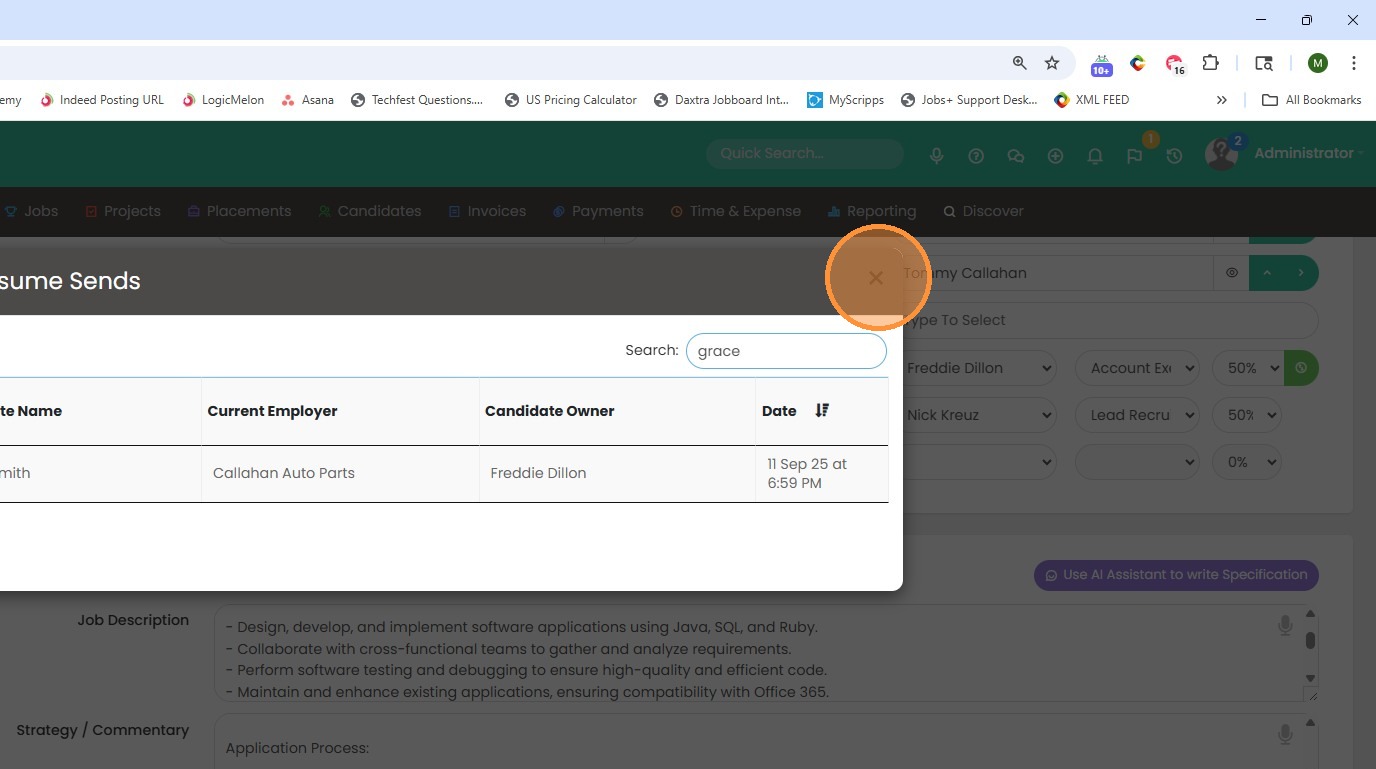Click microphone icon in Strategy / Commentary field
Viewport: 1376px width, 769px height.
pyautogui.click(x=1285, y=735)
